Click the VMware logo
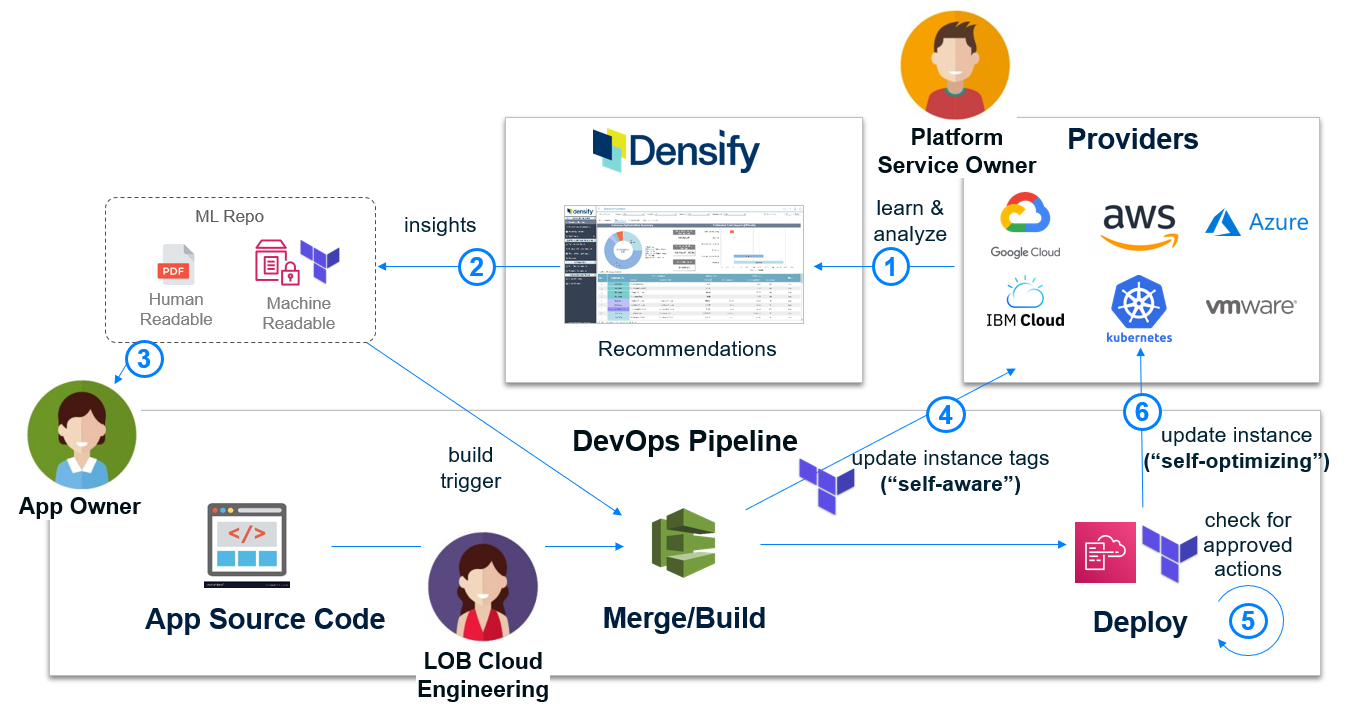1363x711 pixels. tap(1251, 306)
